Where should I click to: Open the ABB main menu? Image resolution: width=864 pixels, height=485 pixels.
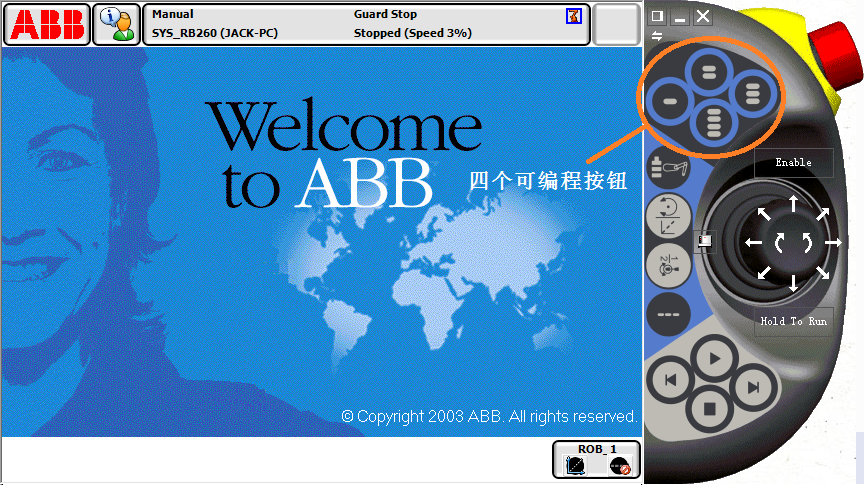[x=47, y=24]
